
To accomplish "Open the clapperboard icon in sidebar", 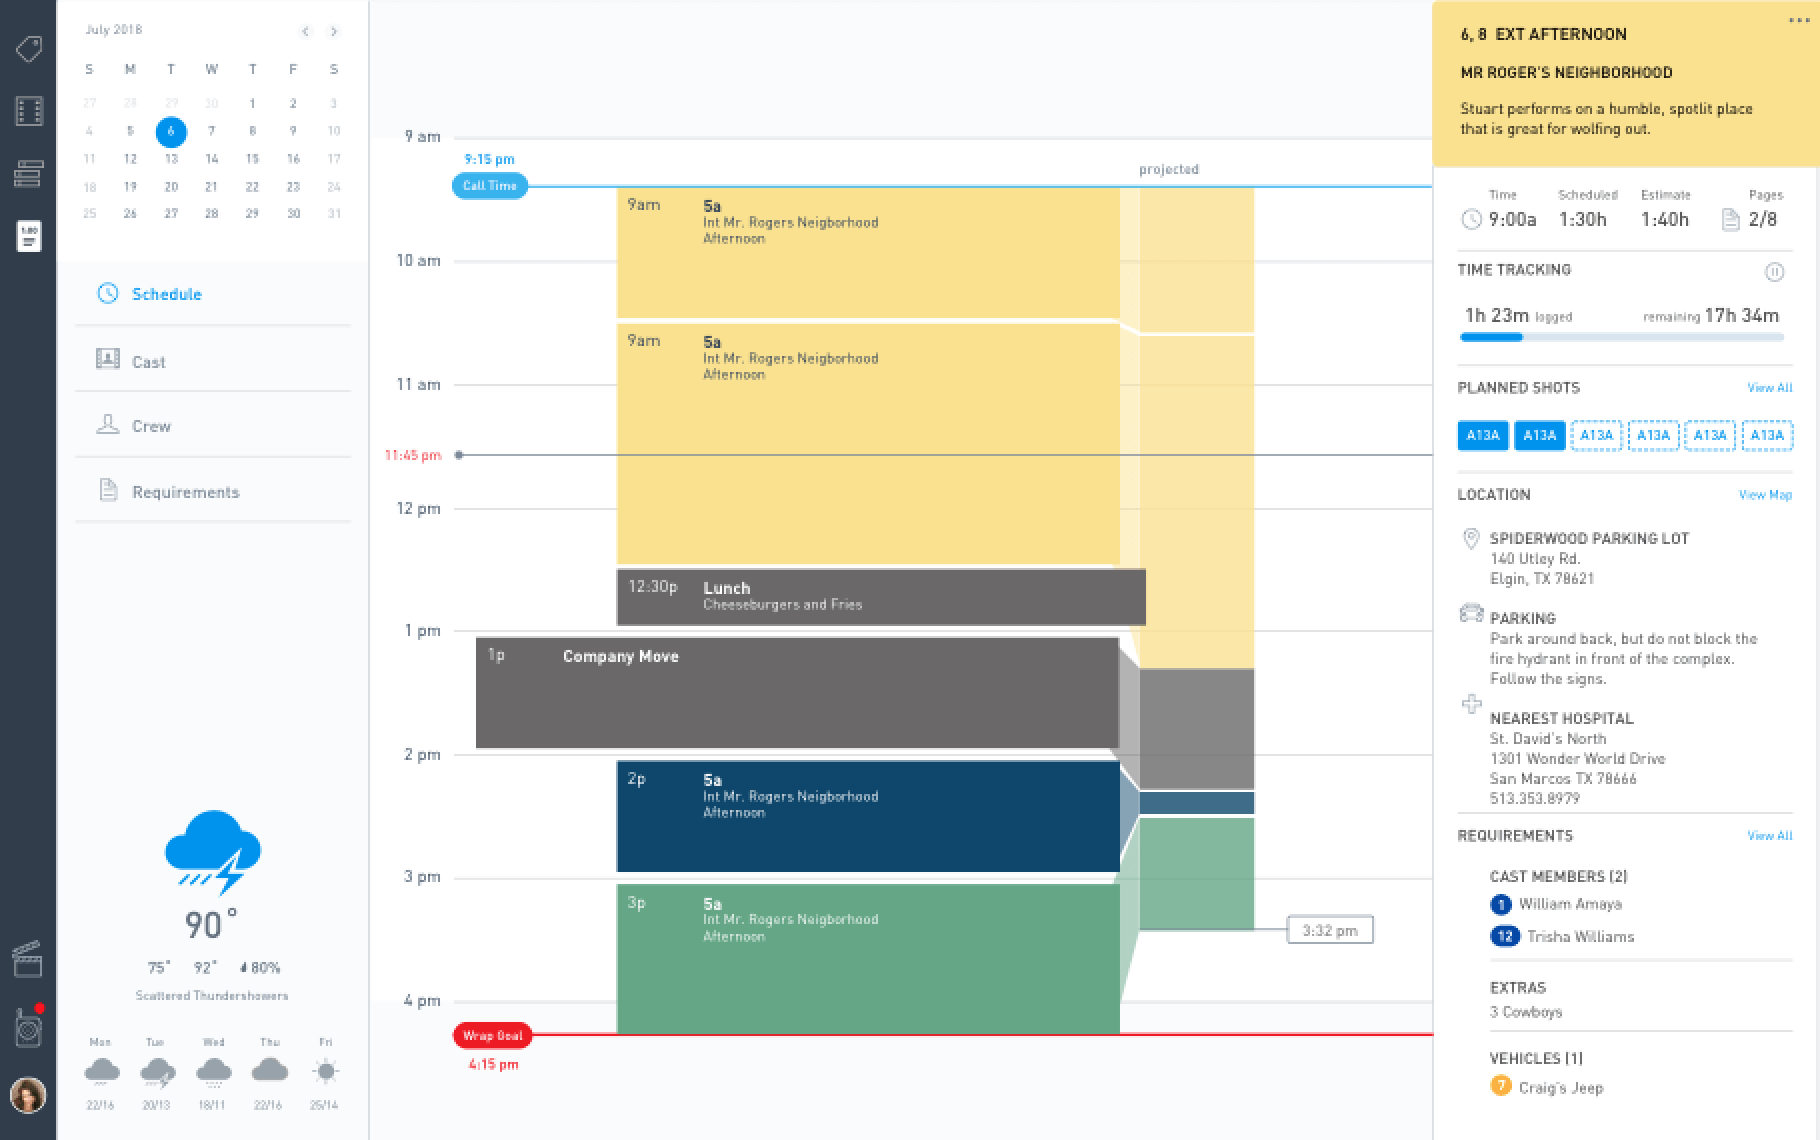I will [x=27, y=959].
